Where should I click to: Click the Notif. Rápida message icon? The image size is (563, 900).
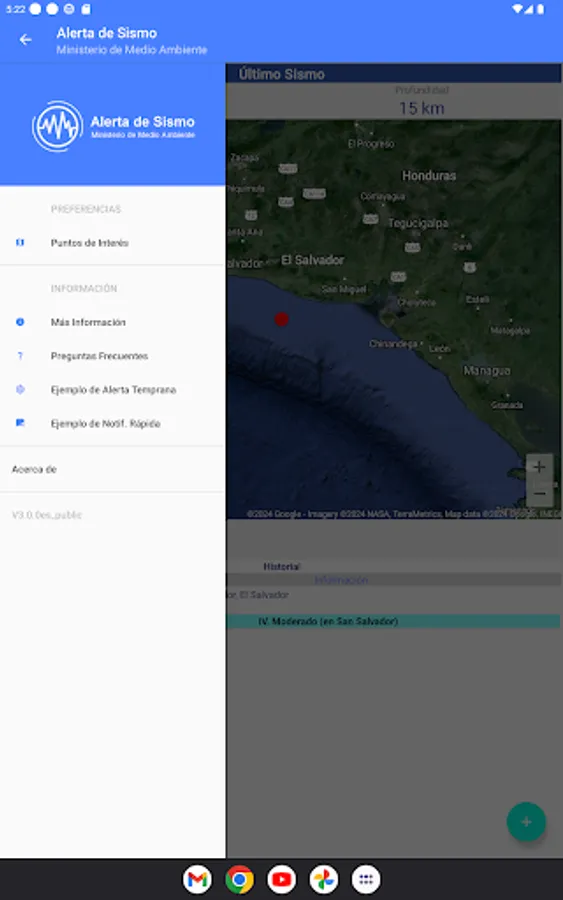[20, 423]
